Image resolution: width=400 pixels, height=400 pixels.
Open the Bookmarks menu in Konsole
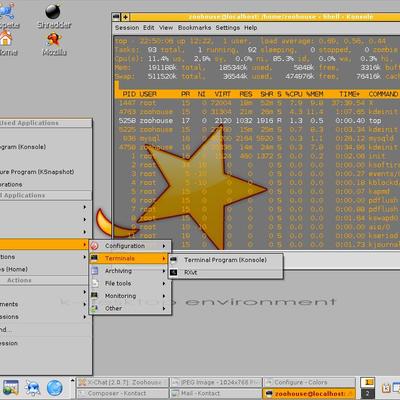[x=194, y=28]
